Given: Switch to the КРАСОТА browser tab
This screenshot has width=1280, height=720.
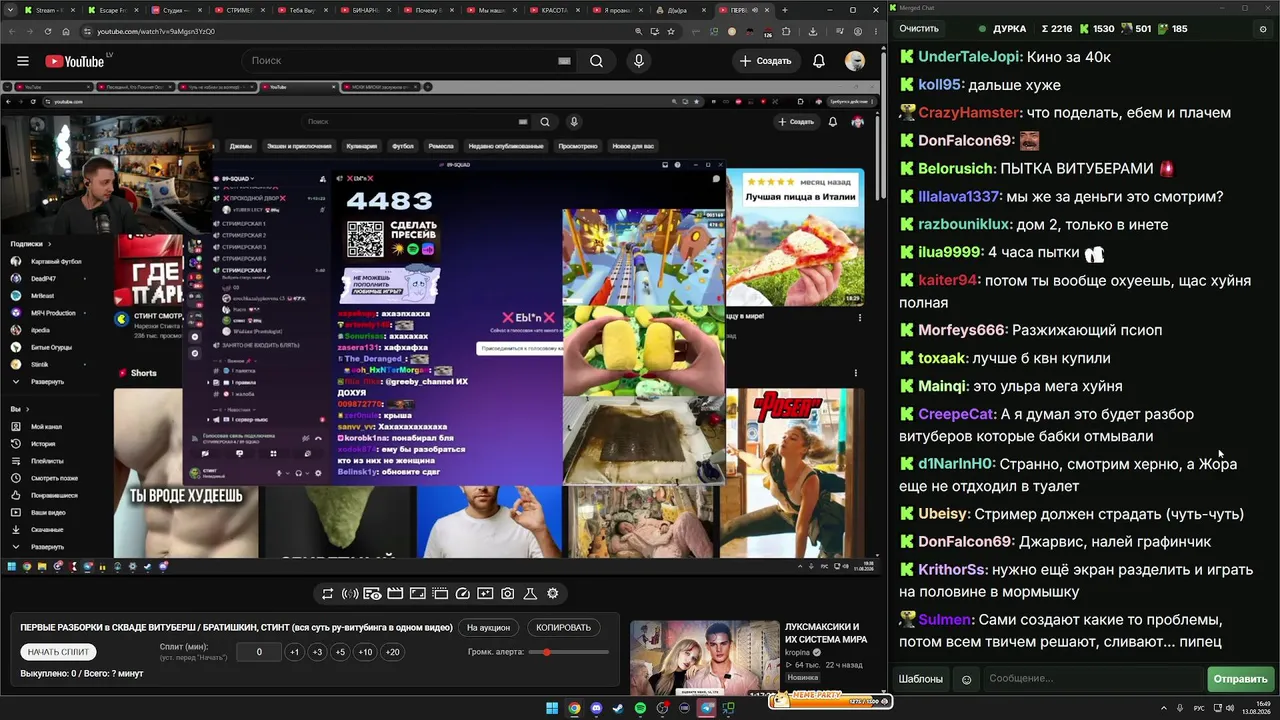Looking at the screenshot, I should [x=554, y=10].
